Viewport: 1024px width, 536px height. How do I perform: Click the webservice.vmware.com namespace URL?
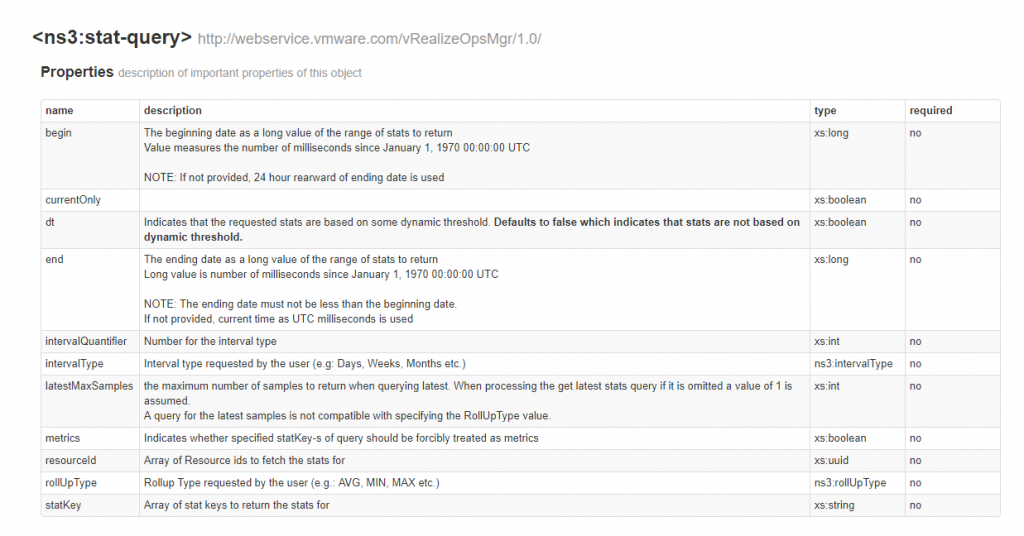369,39
